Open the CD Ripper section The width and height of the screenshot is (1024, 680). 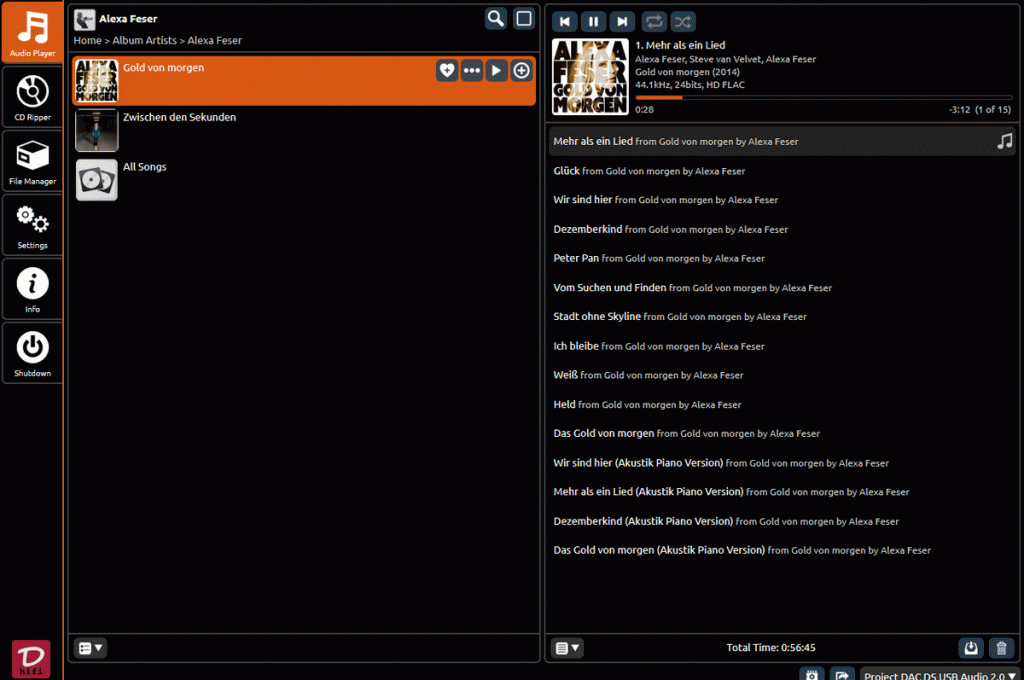32,98
